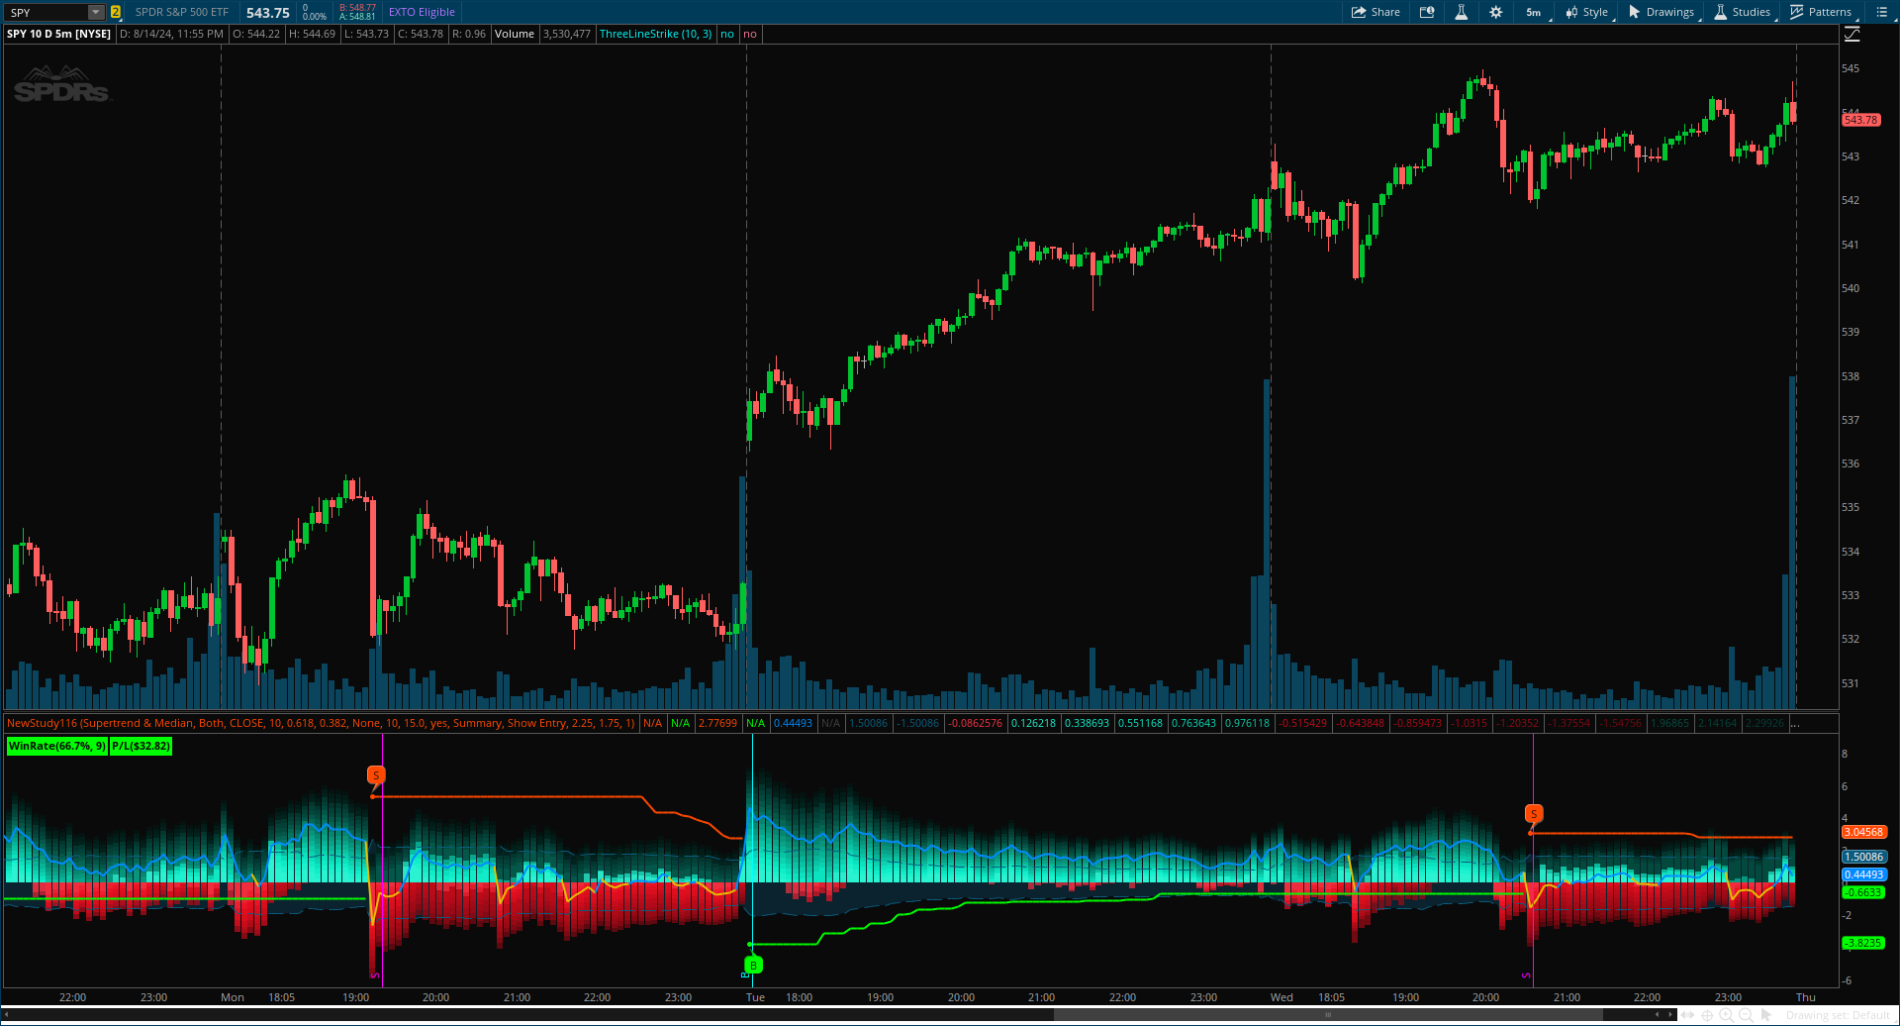The height and width of the screenshot is (1026, 1900).
Task: Click the second orange S sell signal bubble
Action: point(1533,814)
